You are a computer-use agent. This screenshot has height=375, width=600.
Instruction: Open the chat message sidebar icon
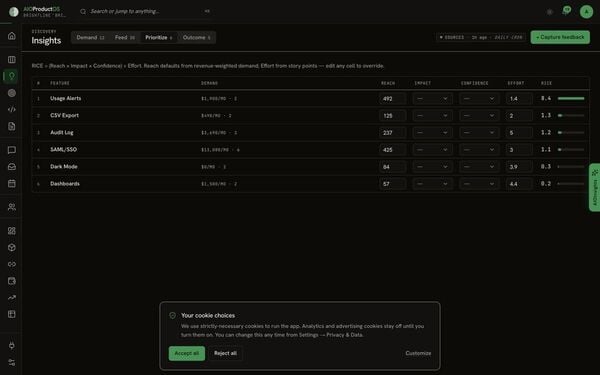pos(12,150)
